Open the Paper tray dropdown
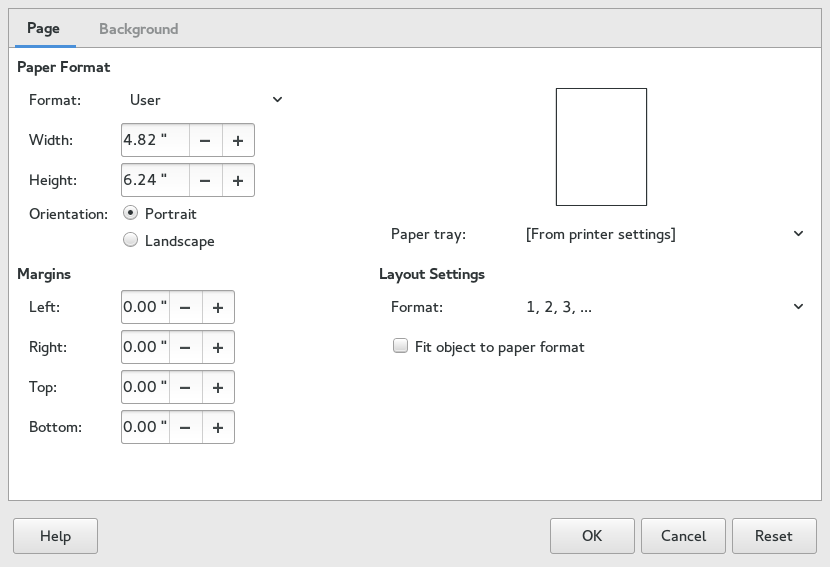 tap(665, 234)
